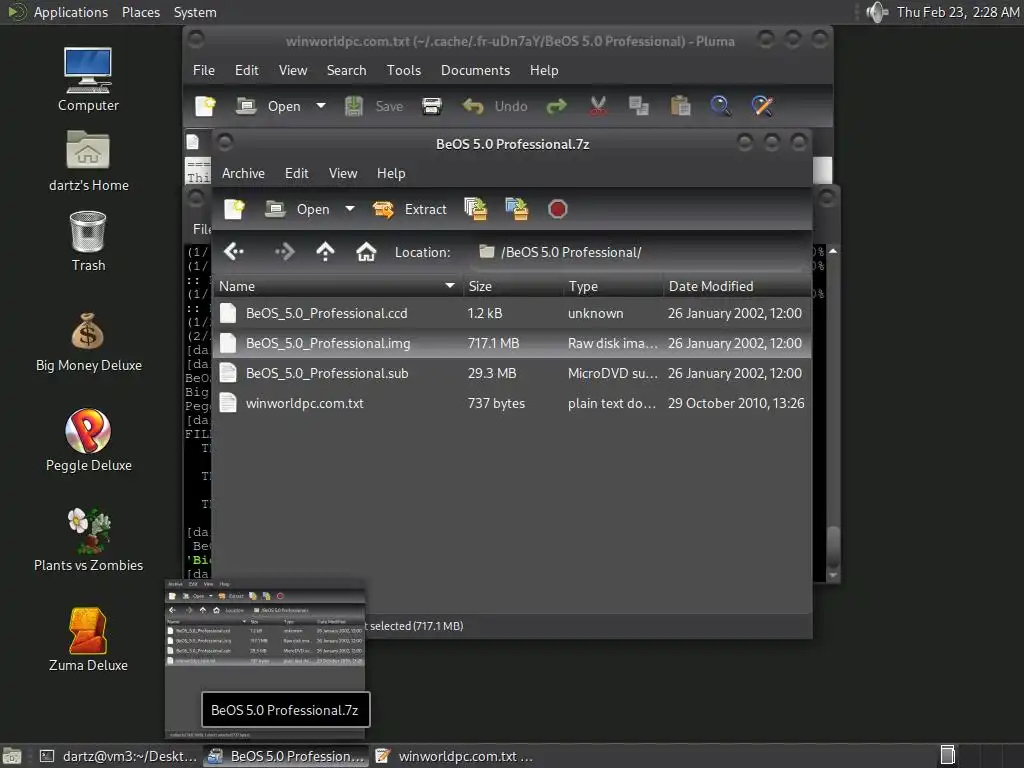
Task: Click the redo arrow icon in Pluma
Action: pyautogui.click(x=556, y=106)
